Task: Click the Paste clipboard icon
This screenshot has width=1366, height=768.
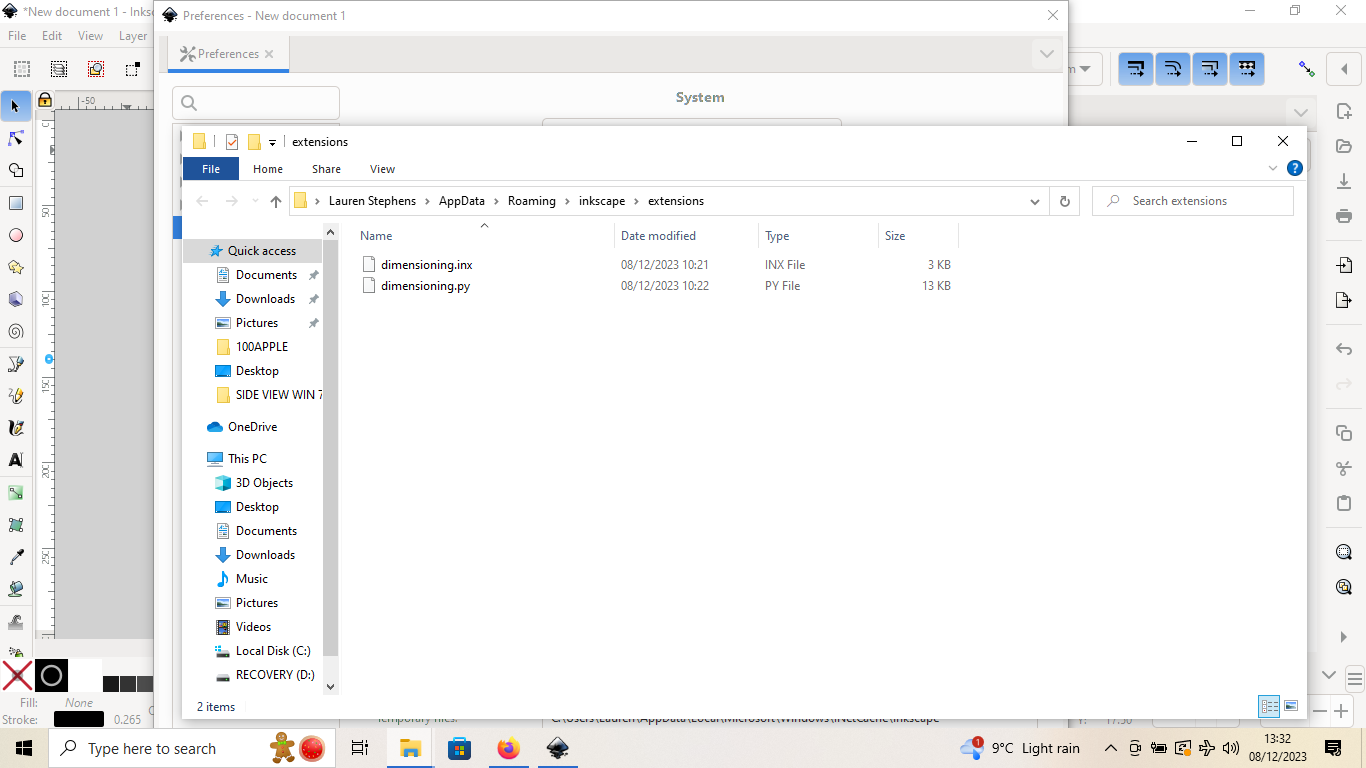Action: (1344, 502)
